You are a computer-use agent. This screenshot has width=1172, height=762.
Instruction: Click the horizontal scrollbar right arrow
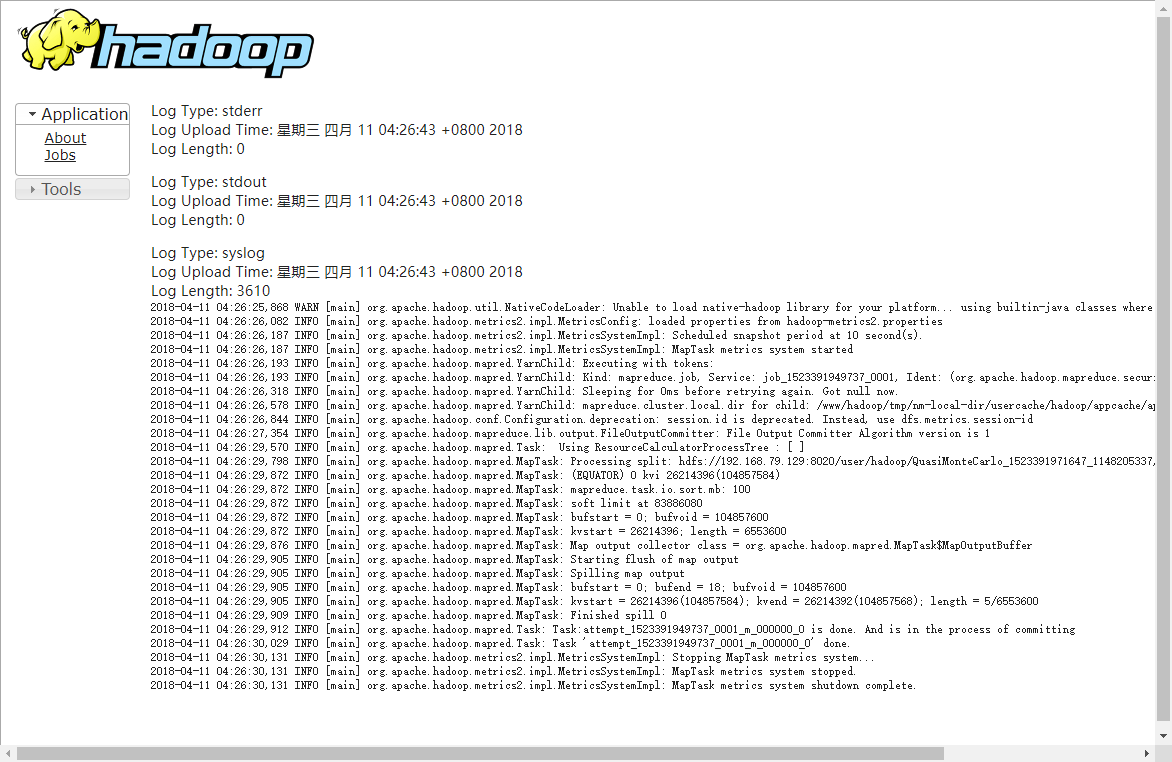click(1147, 753)
